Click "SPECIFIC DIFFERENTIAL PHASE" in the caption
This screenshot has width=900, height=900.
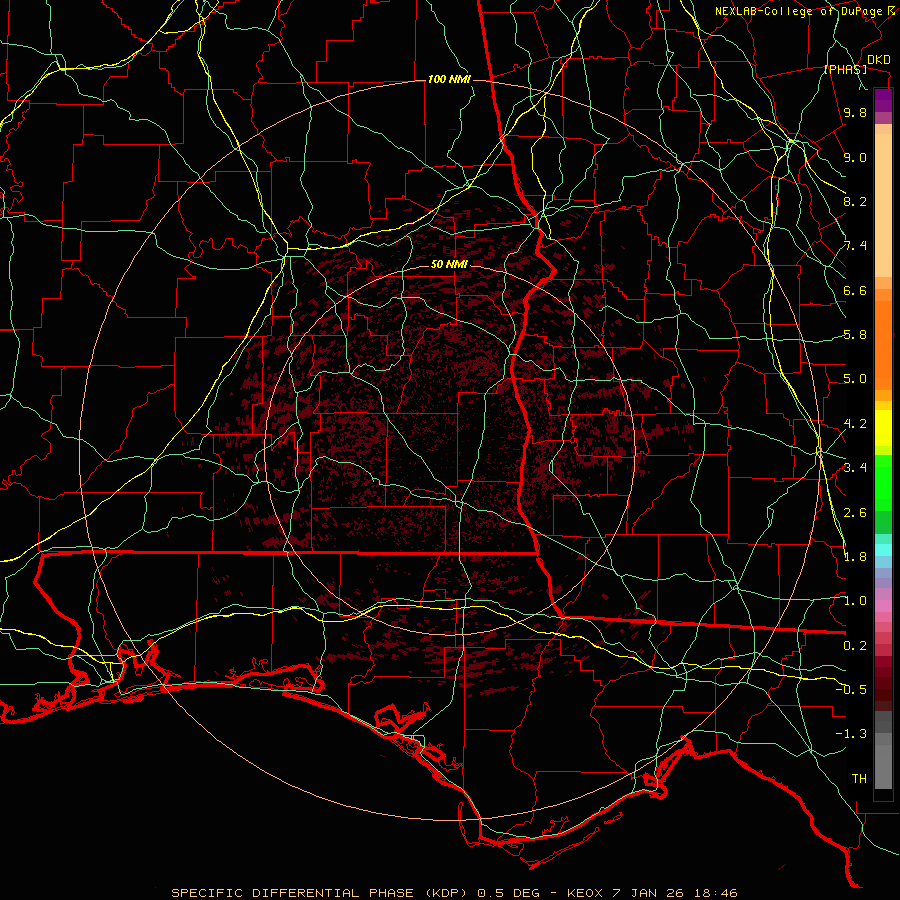click(x=292, y=893)
